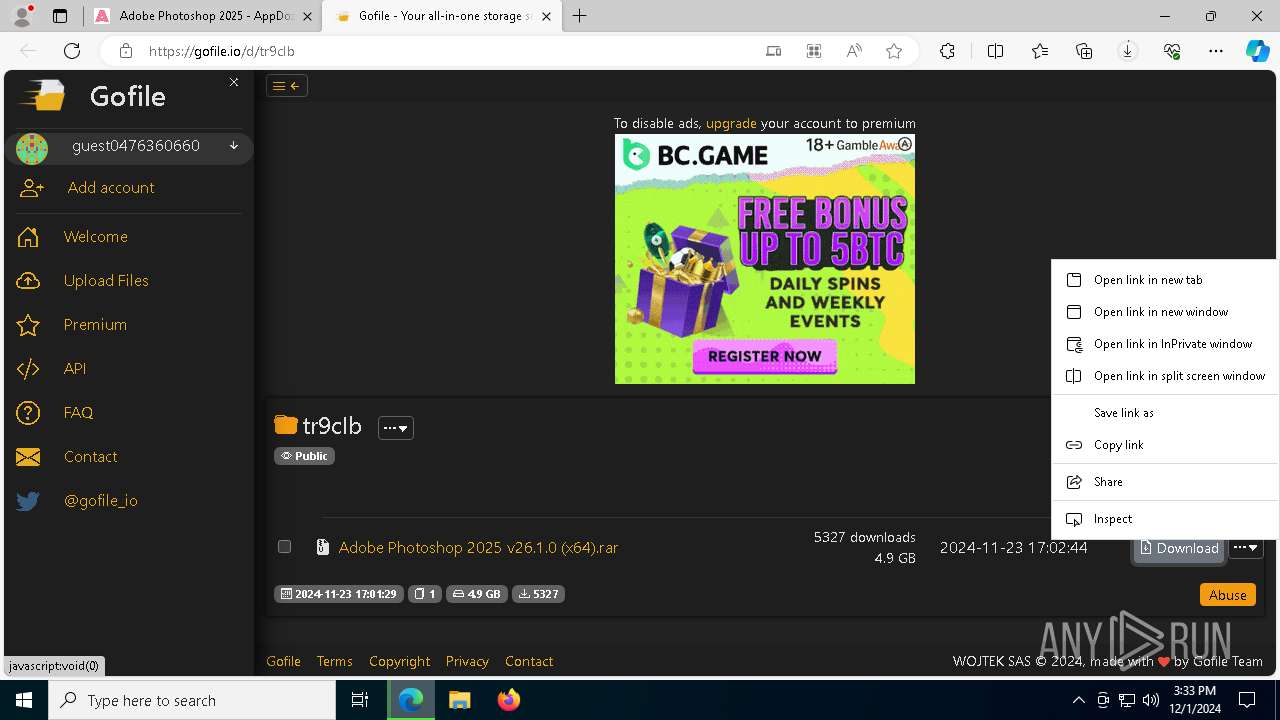Choose Open link in new window
The image size is (1280, 720).
(1164, 312)
